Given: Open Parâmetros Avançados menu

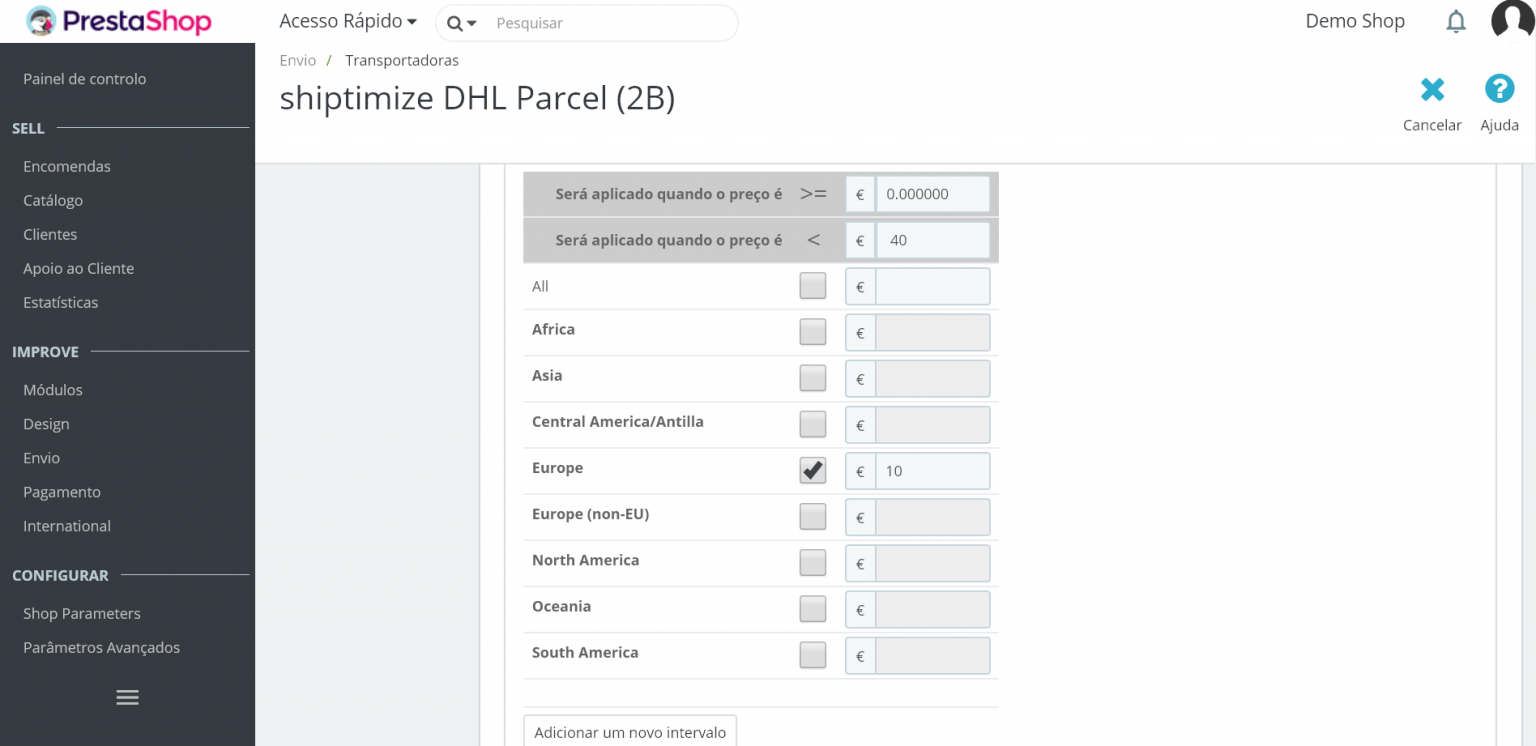Looking at the screenshot, I should coord(102,648).
